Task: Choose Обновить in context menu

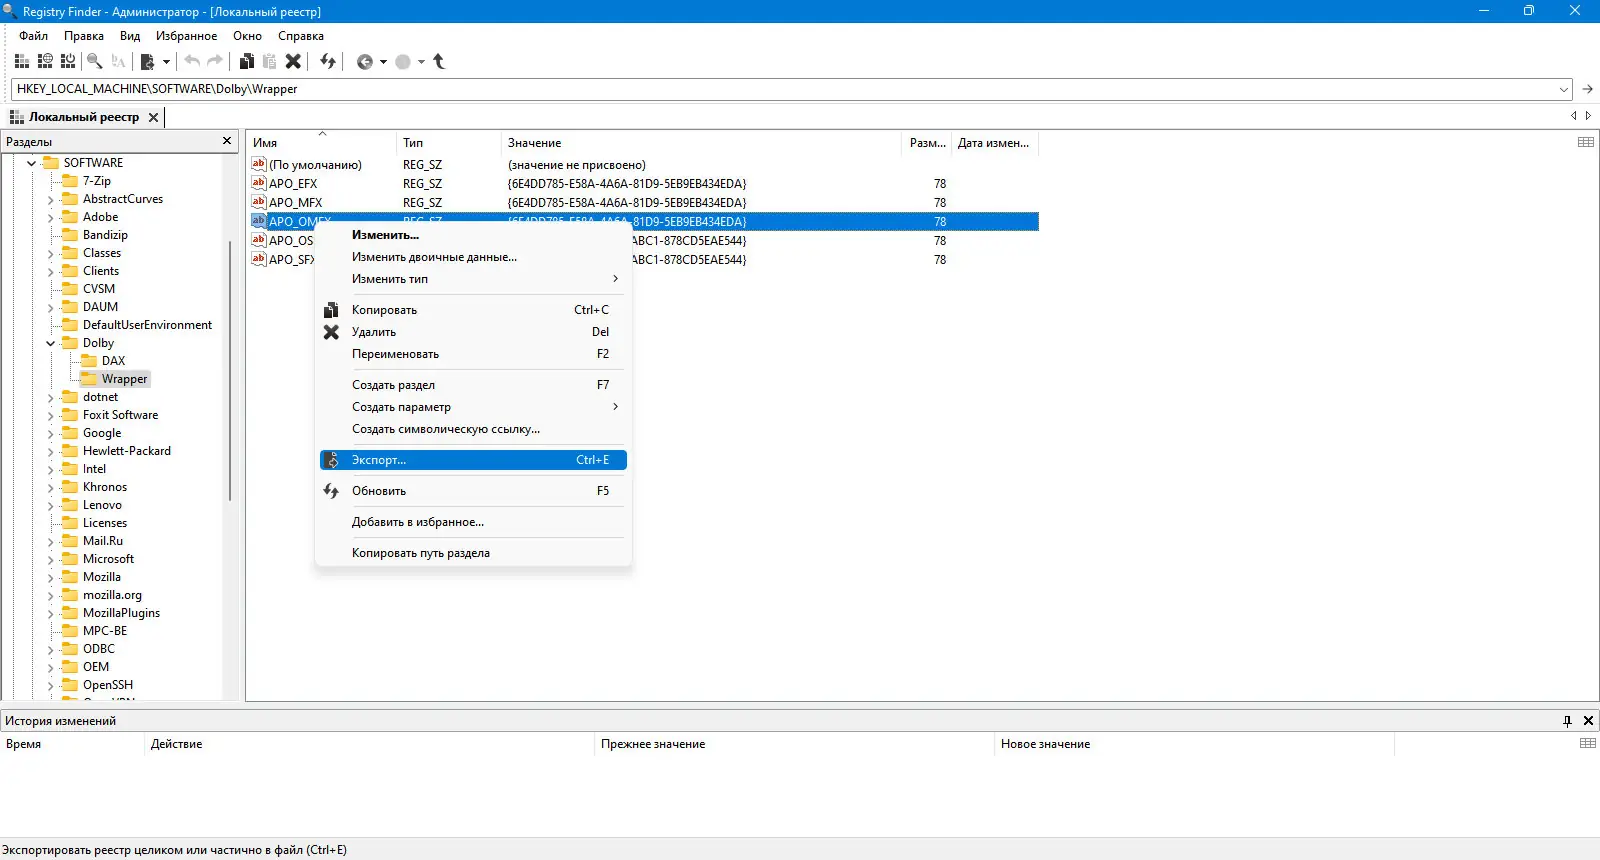Action: [x=473, y=491]
